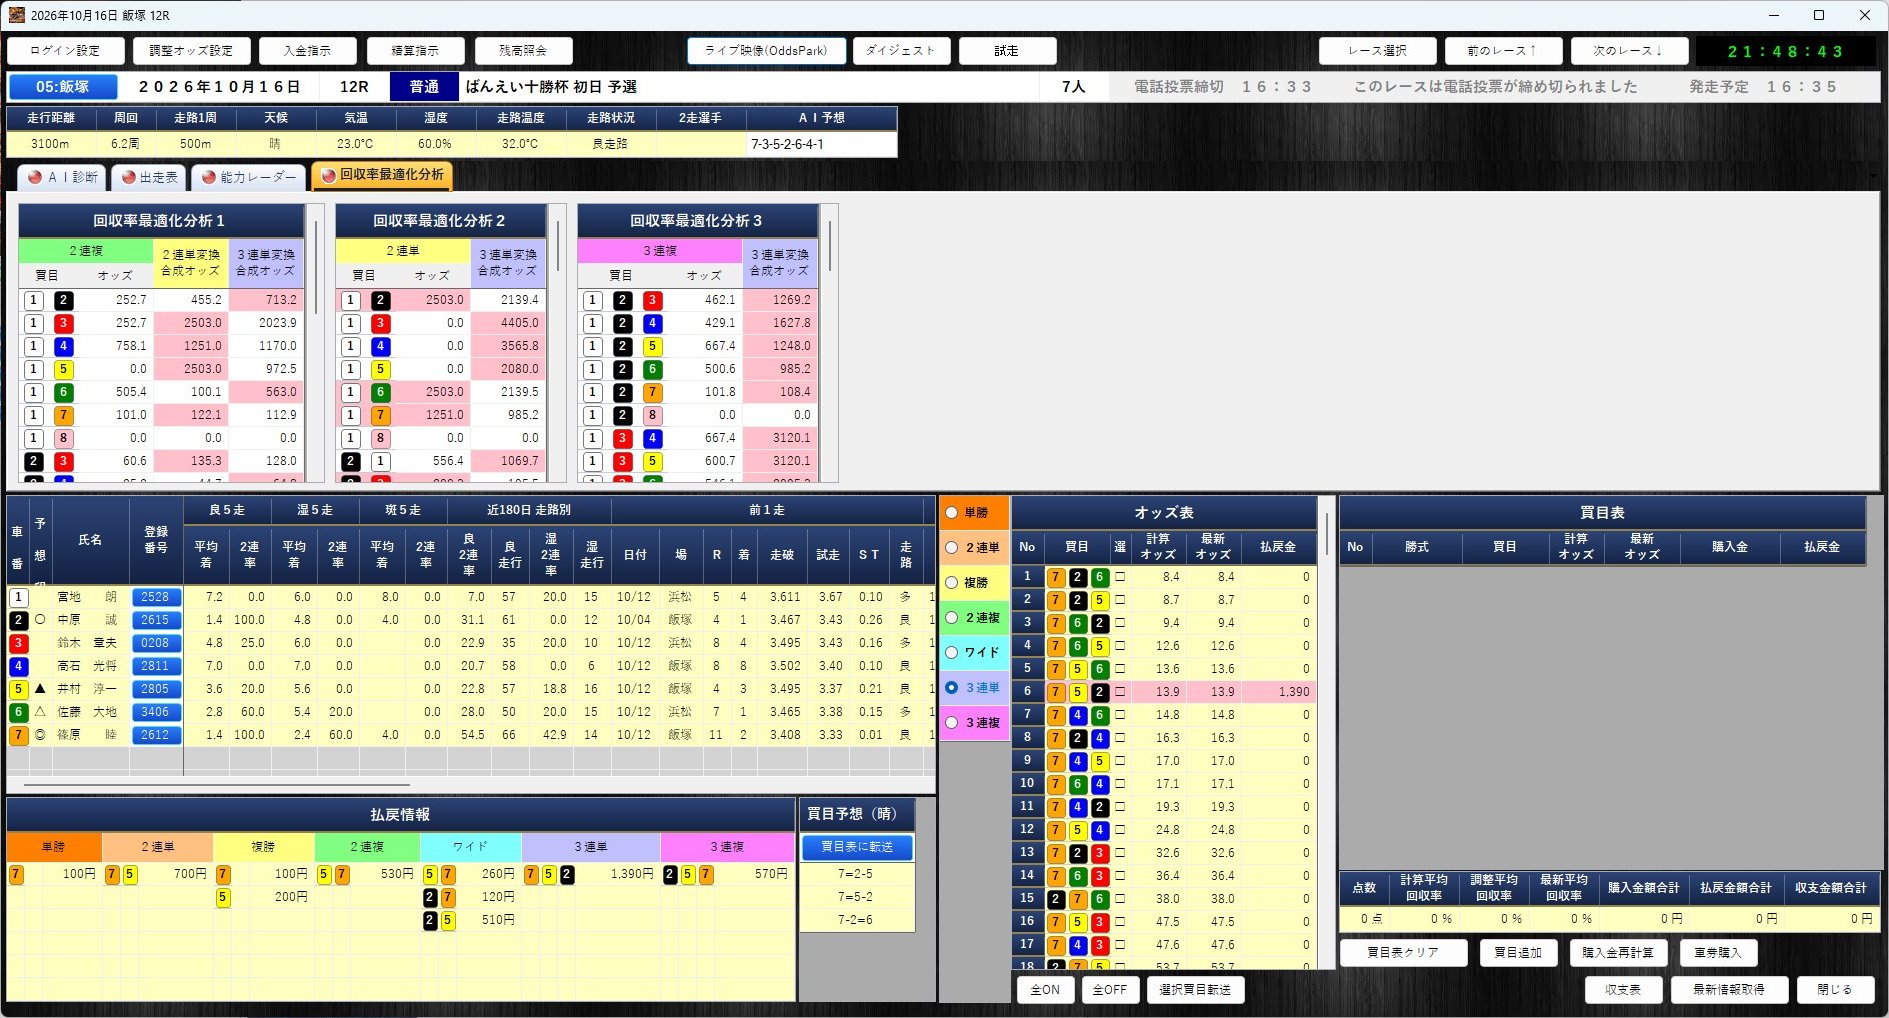Choose the 3連複 radio option
The image size is (1889, 1018).
pos(974,722)
